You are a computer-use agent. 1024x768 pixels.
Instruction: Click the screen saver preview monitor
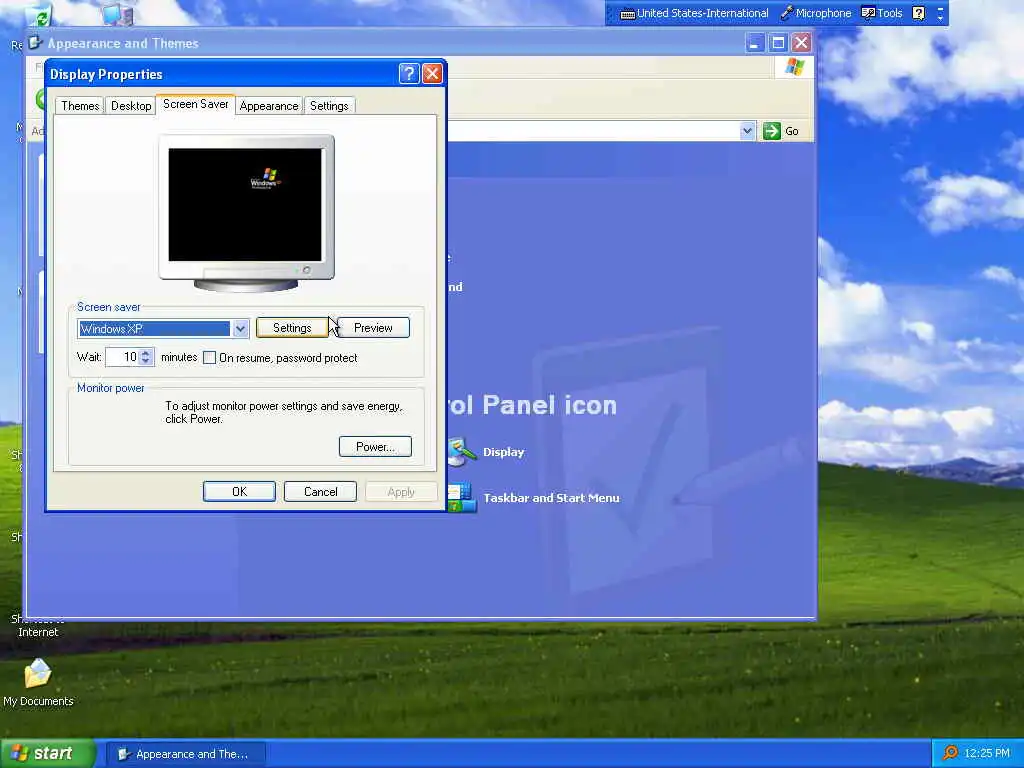[246, 213]
